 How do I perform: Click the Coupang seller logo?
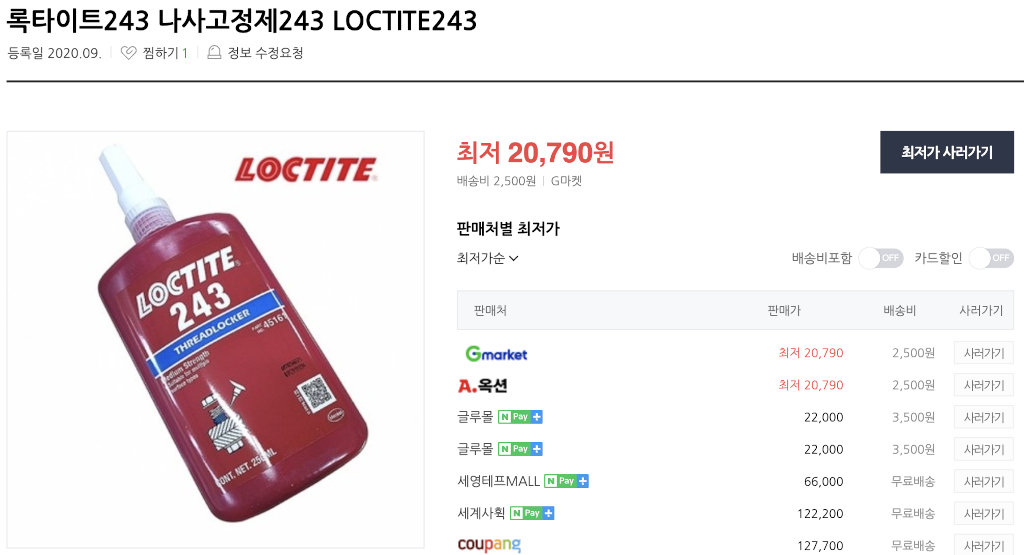tap(489, 545)
